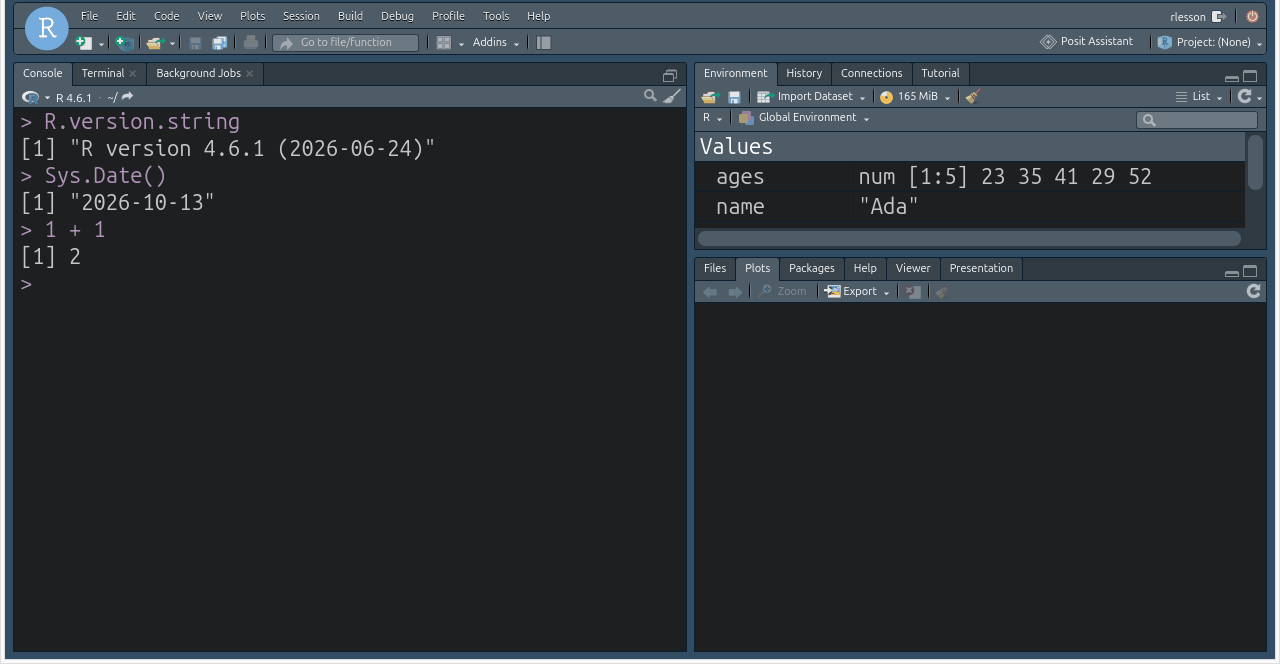Select the ages variable row
1280x664 pixels.
970,177
